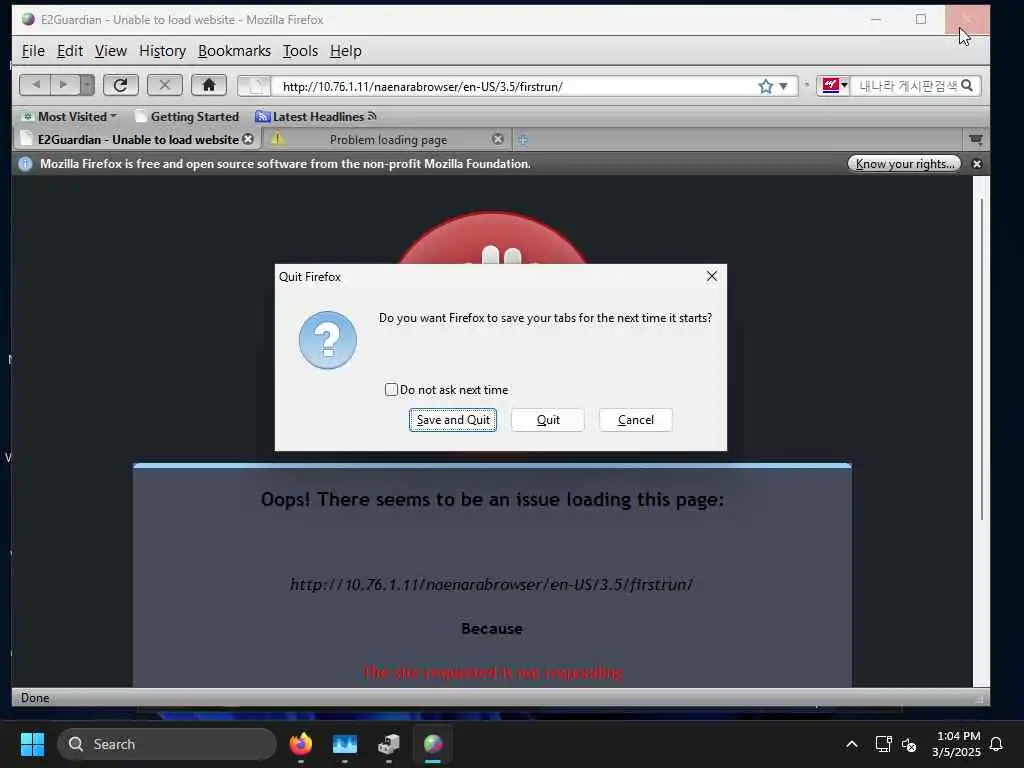Click the page identity icon in address bar
Image resolution: width=1024 pixels, height=768 pixels.
coord(255,86)
